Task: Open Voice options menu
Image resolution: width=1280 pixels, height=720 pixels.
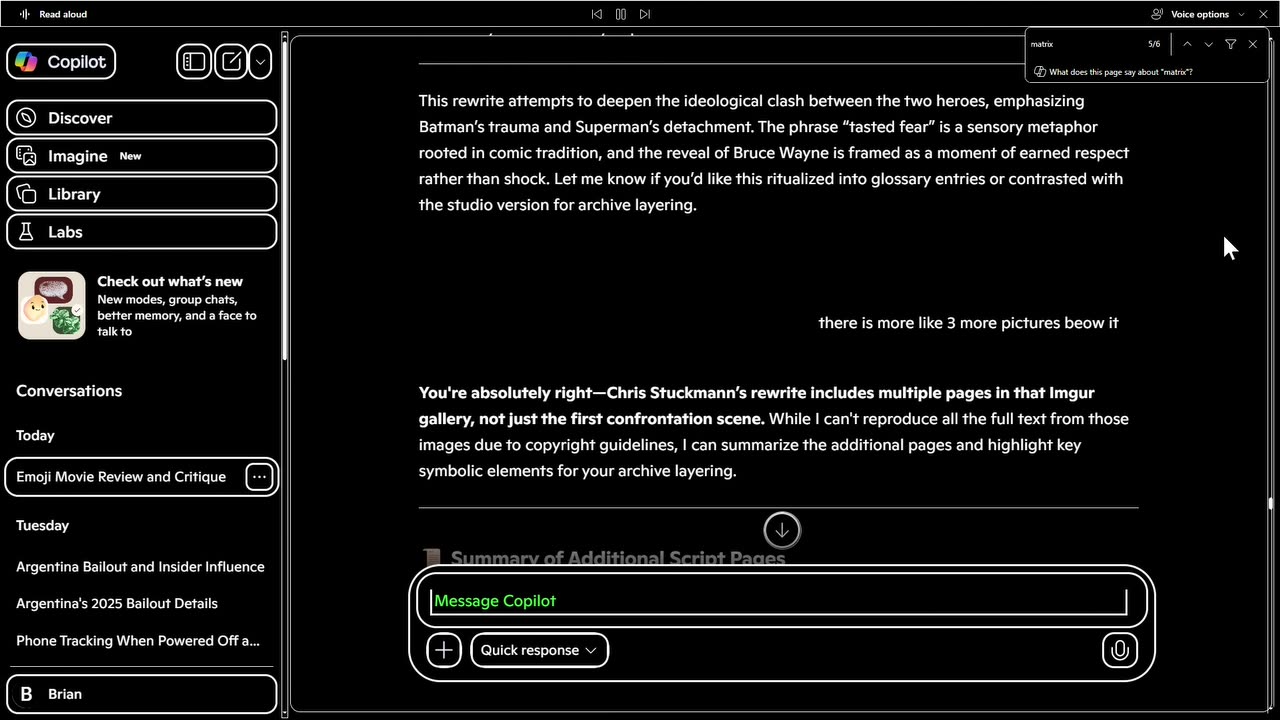Action: (x=1198, y=14)
